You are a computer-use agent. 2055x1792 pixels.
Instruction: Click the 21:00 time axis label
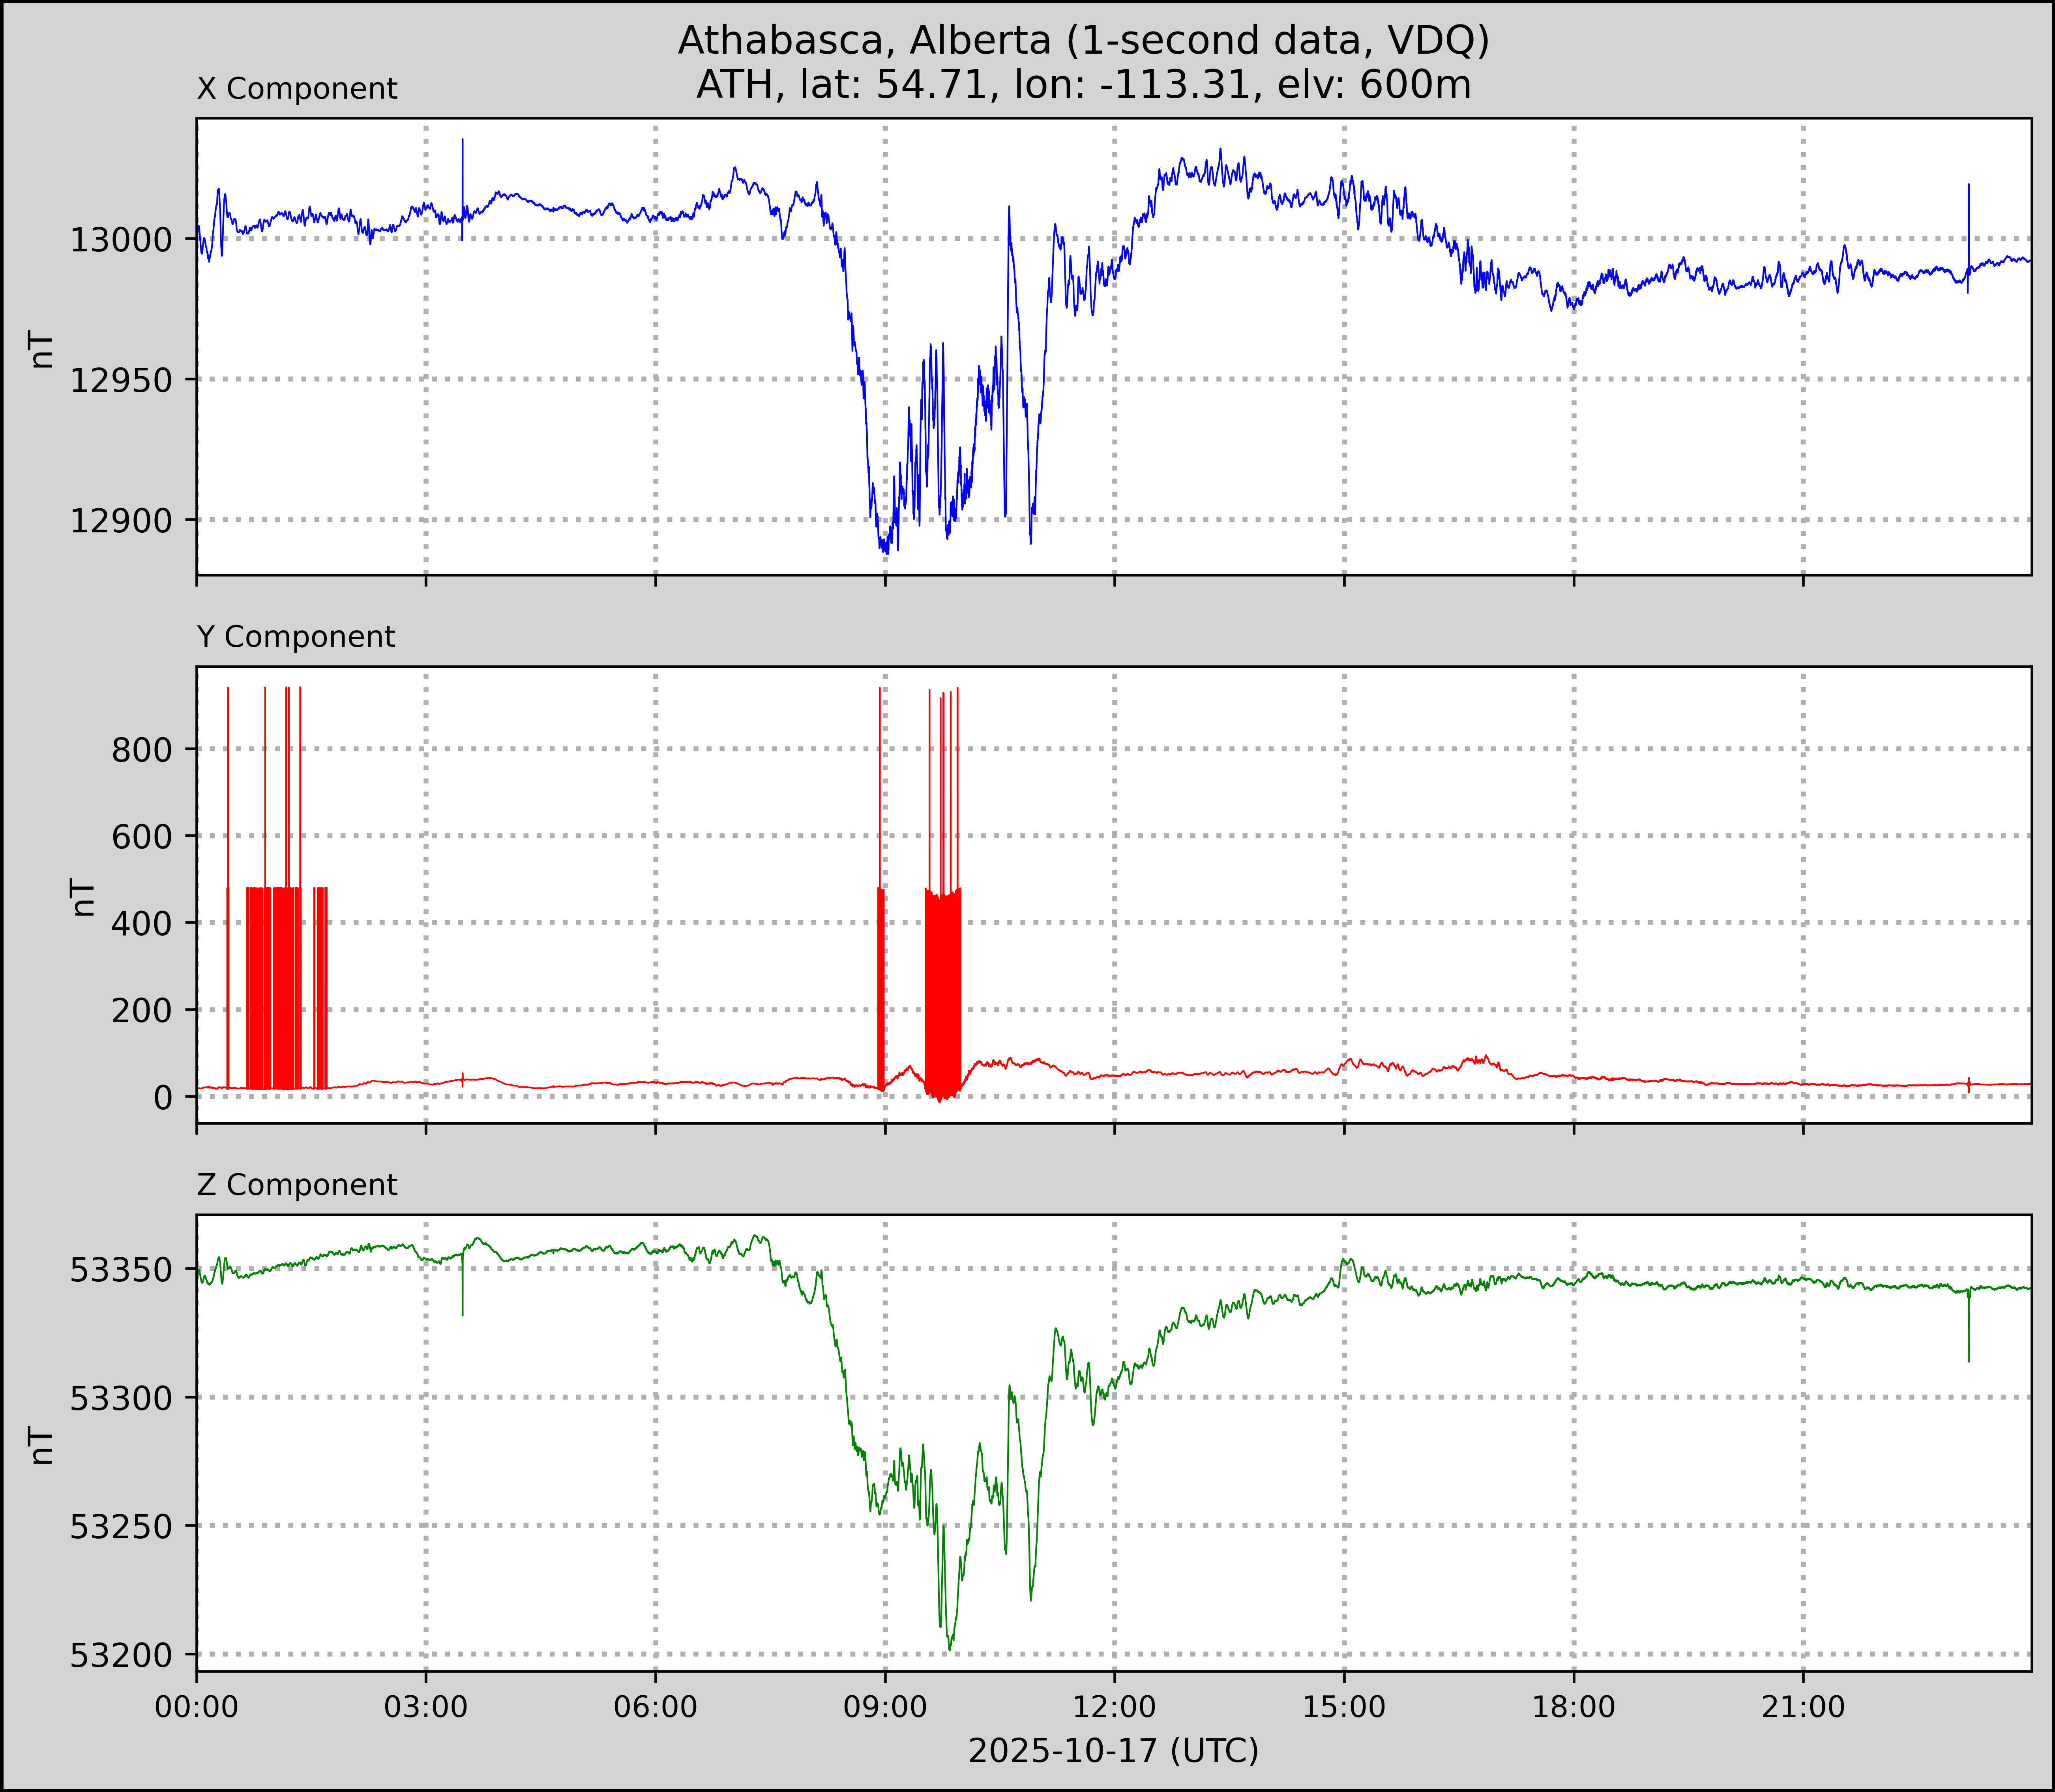tap(1803, 1707)
